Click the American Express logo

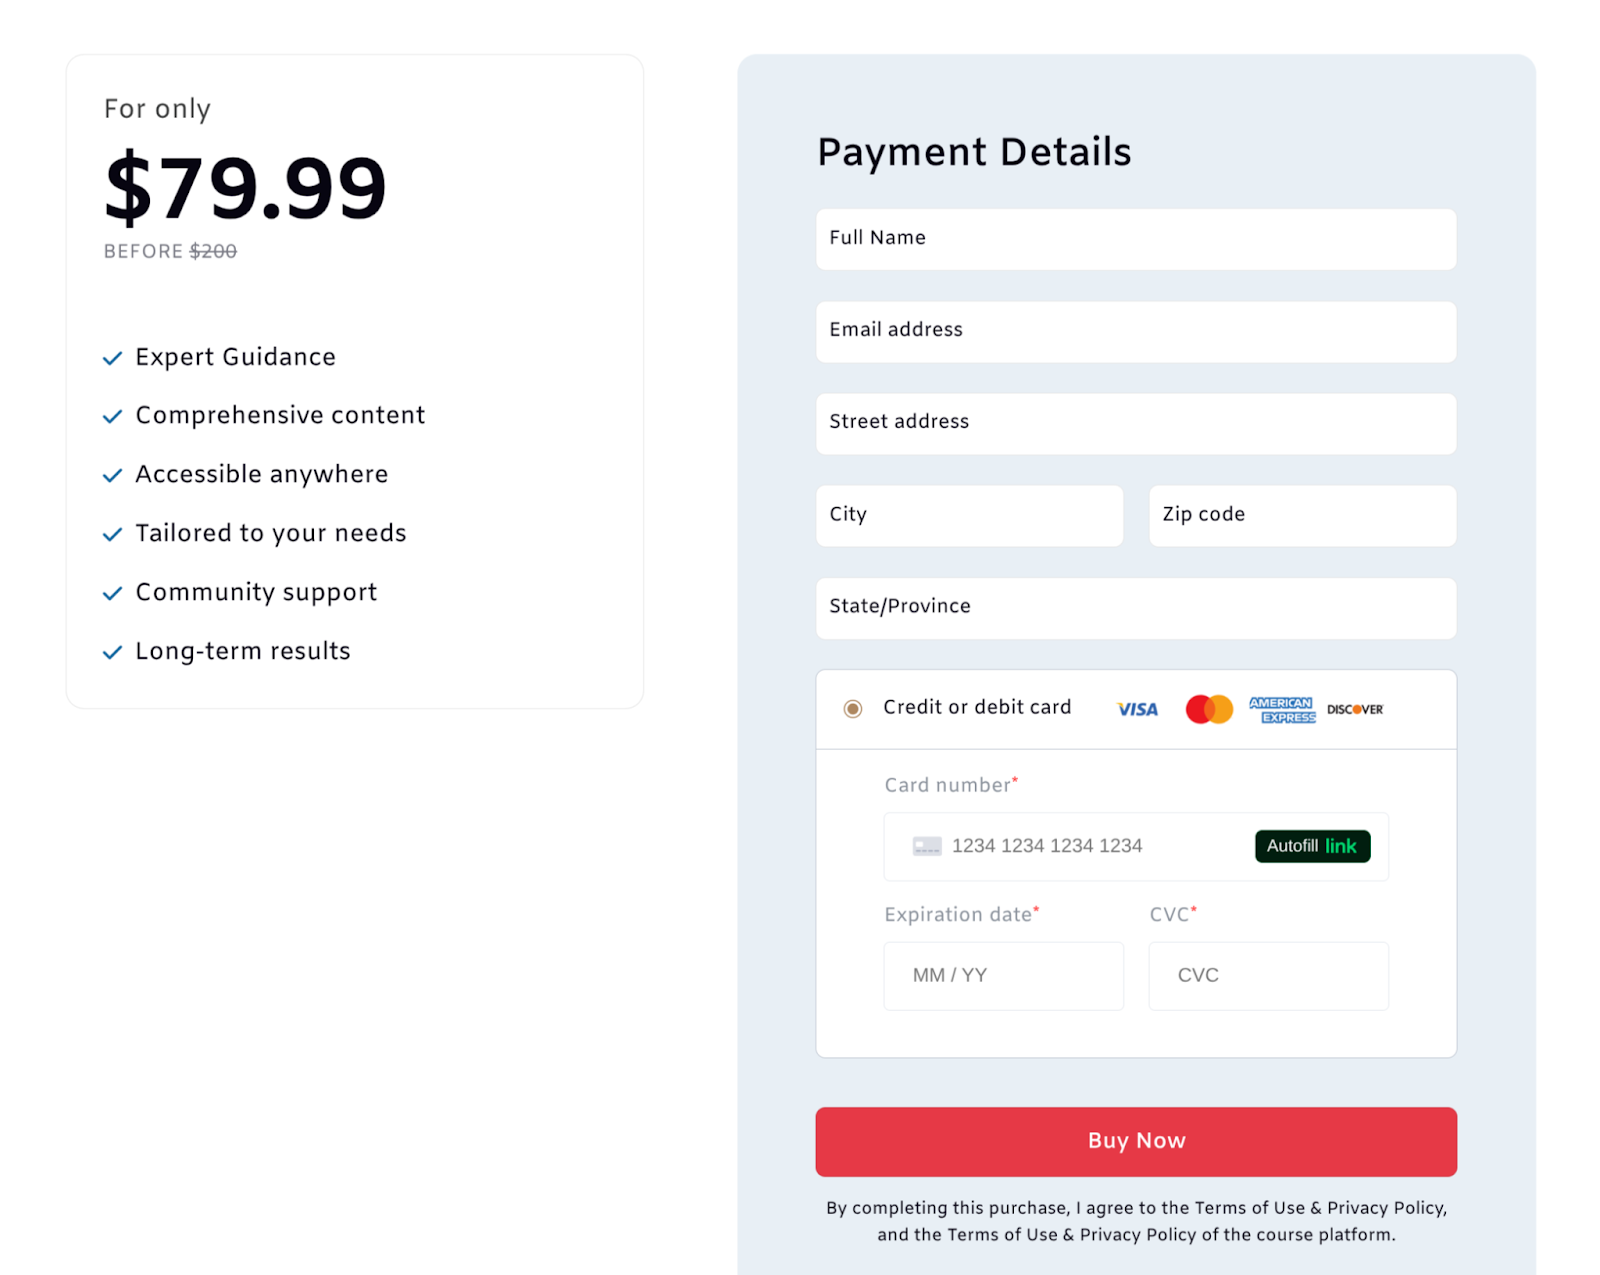tap(1282, 710)
